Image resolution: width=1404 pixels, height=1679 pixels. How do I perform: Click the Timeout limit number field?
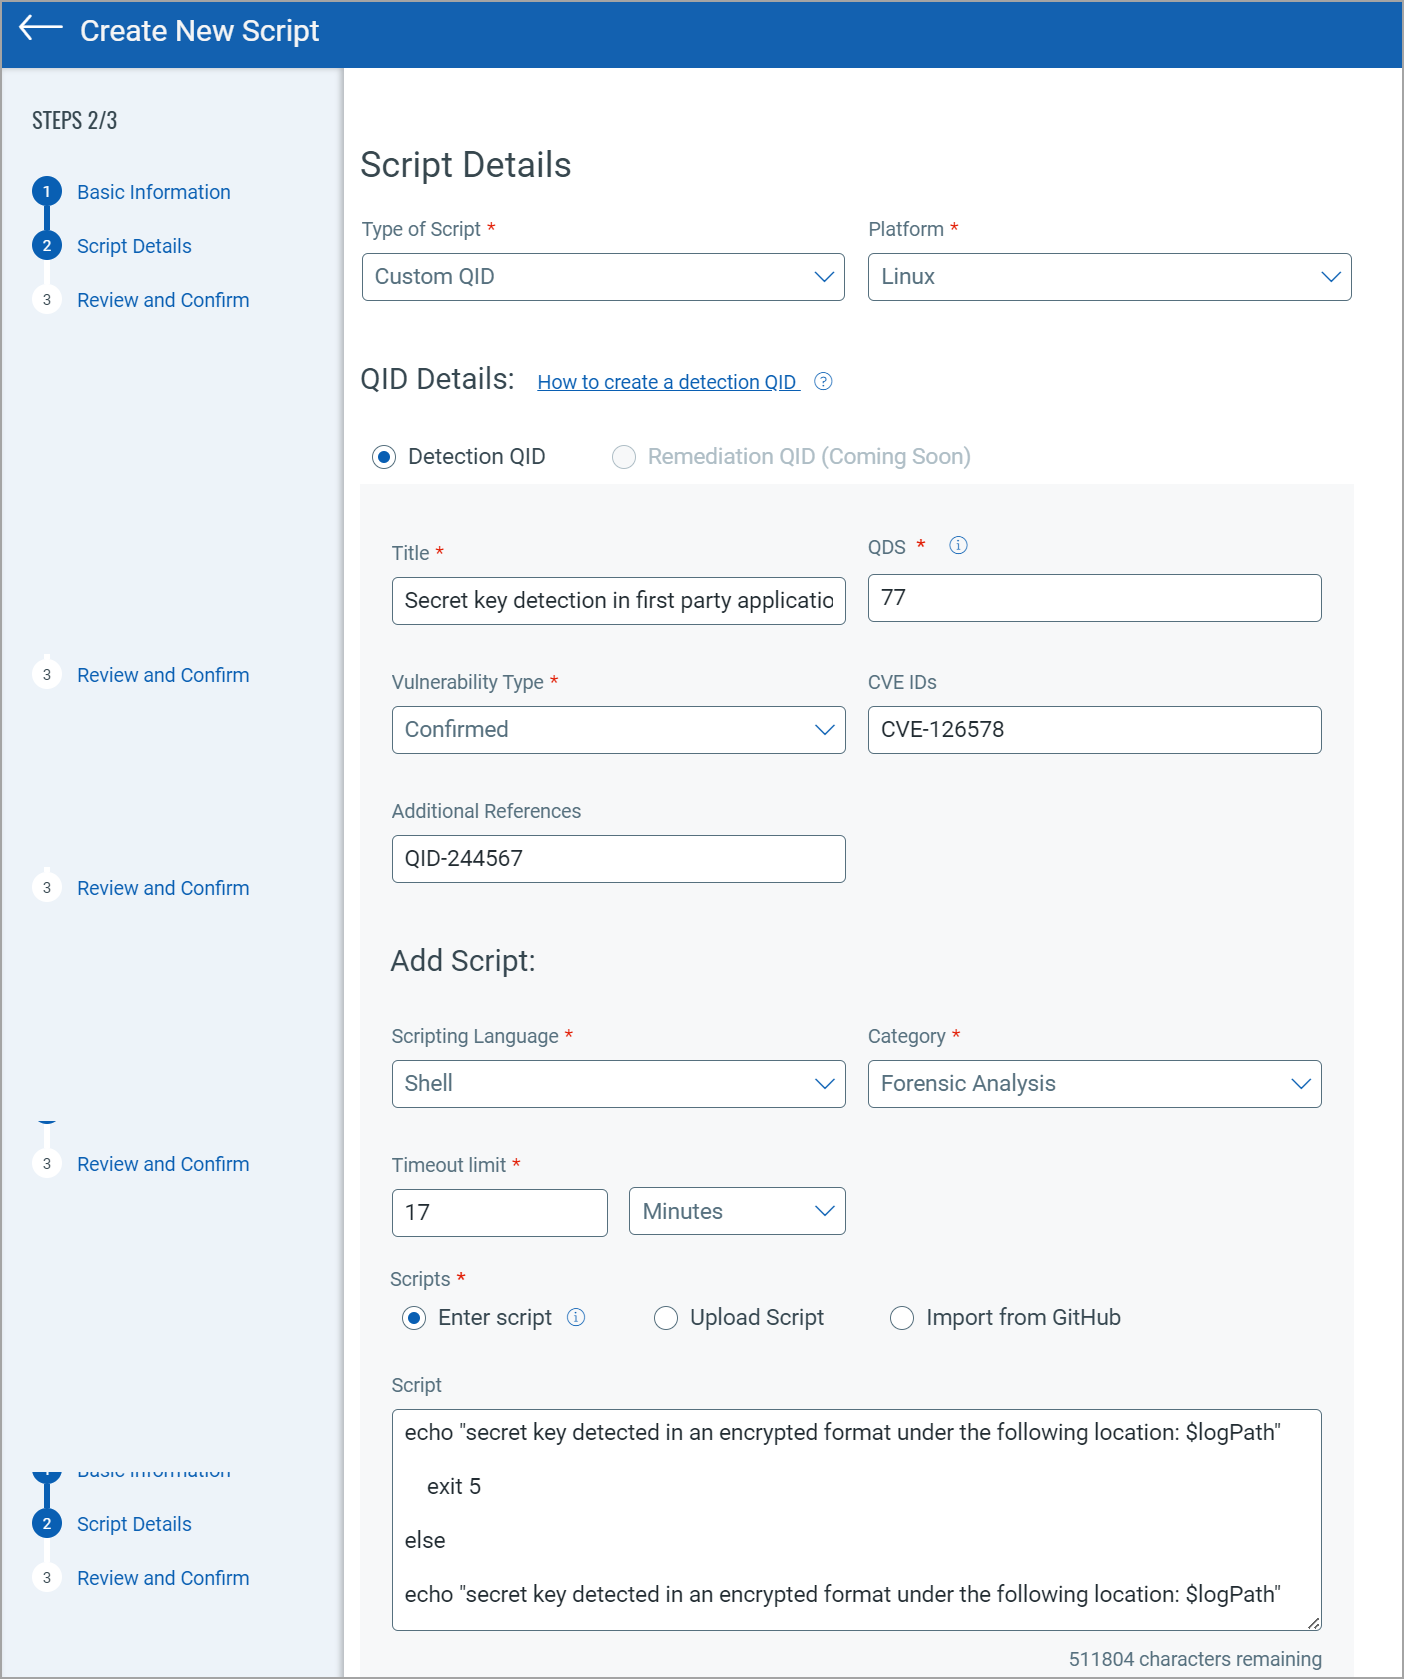pos(499,1213)
